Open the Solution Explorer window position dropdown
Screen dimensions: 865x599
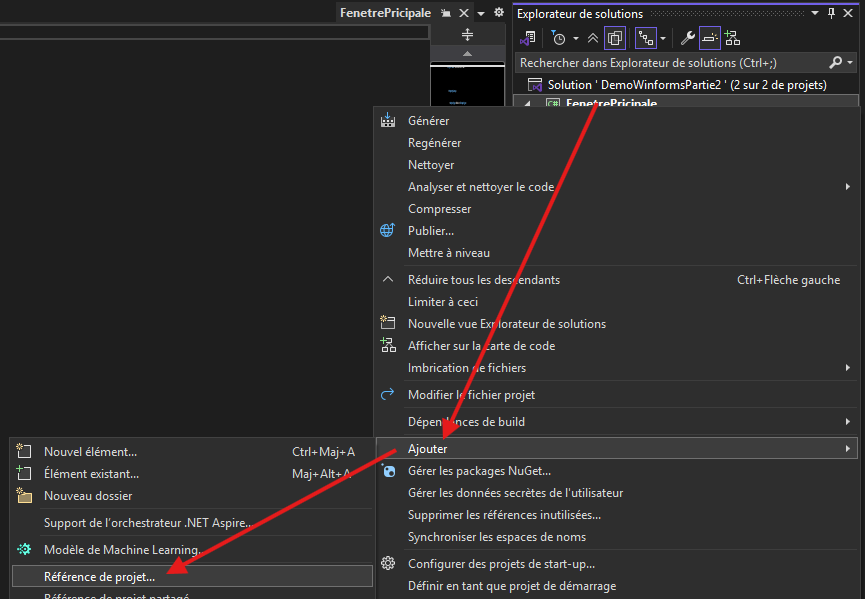815,13
